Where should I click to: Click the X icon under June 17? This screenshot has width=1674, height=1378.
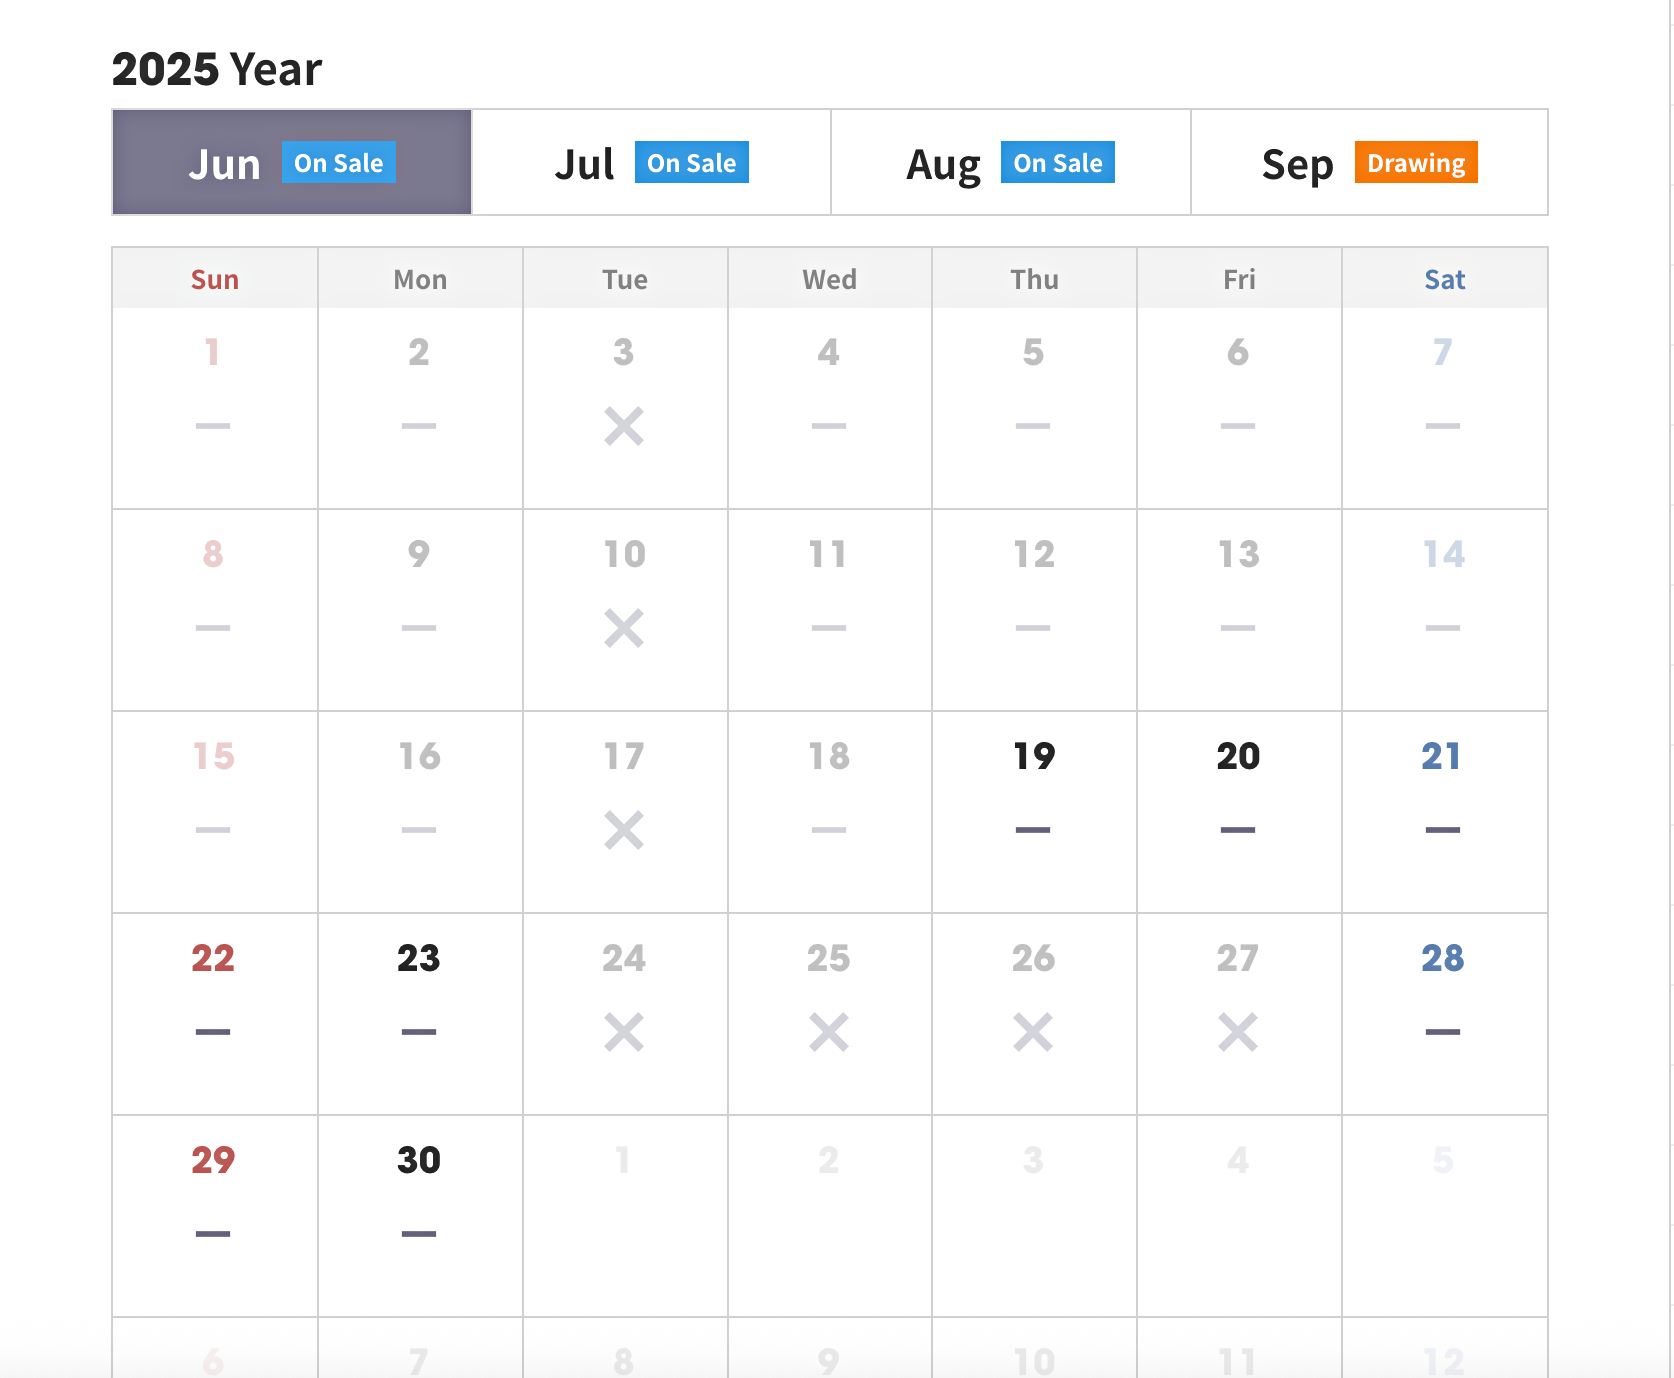tap(624, 830)
